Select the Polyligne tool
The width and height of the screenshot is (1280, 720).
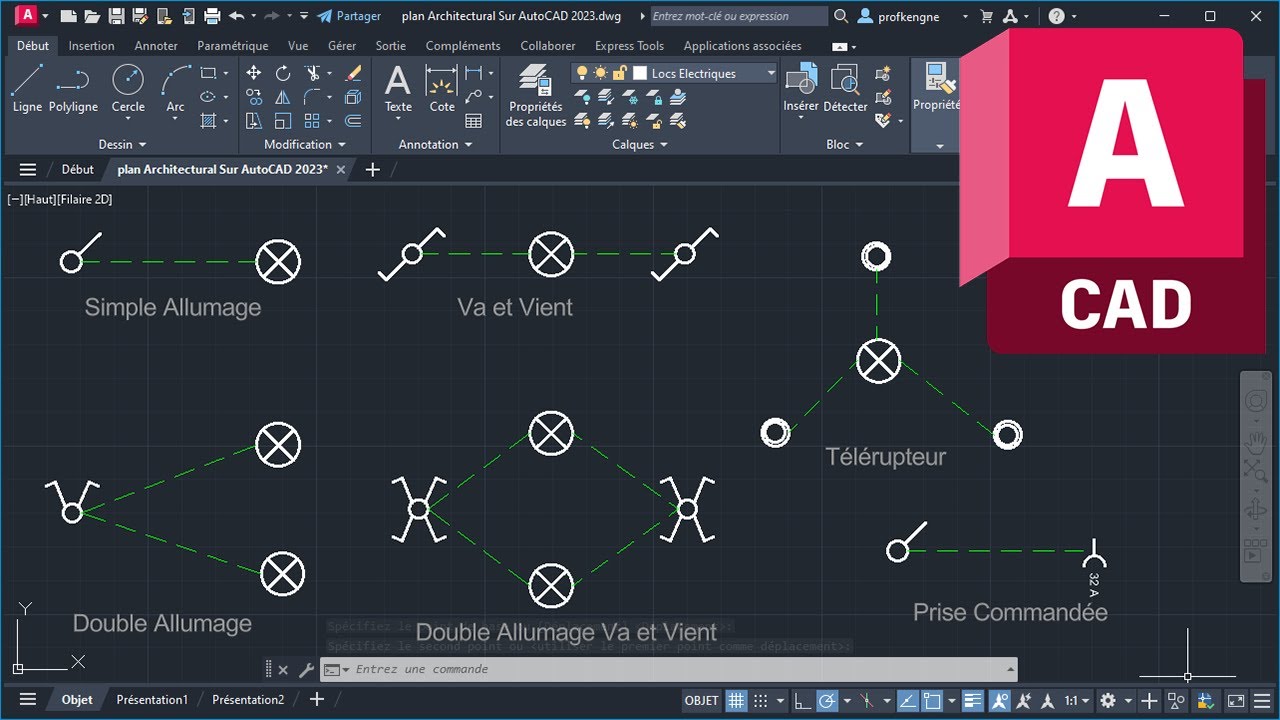(73, 88)
